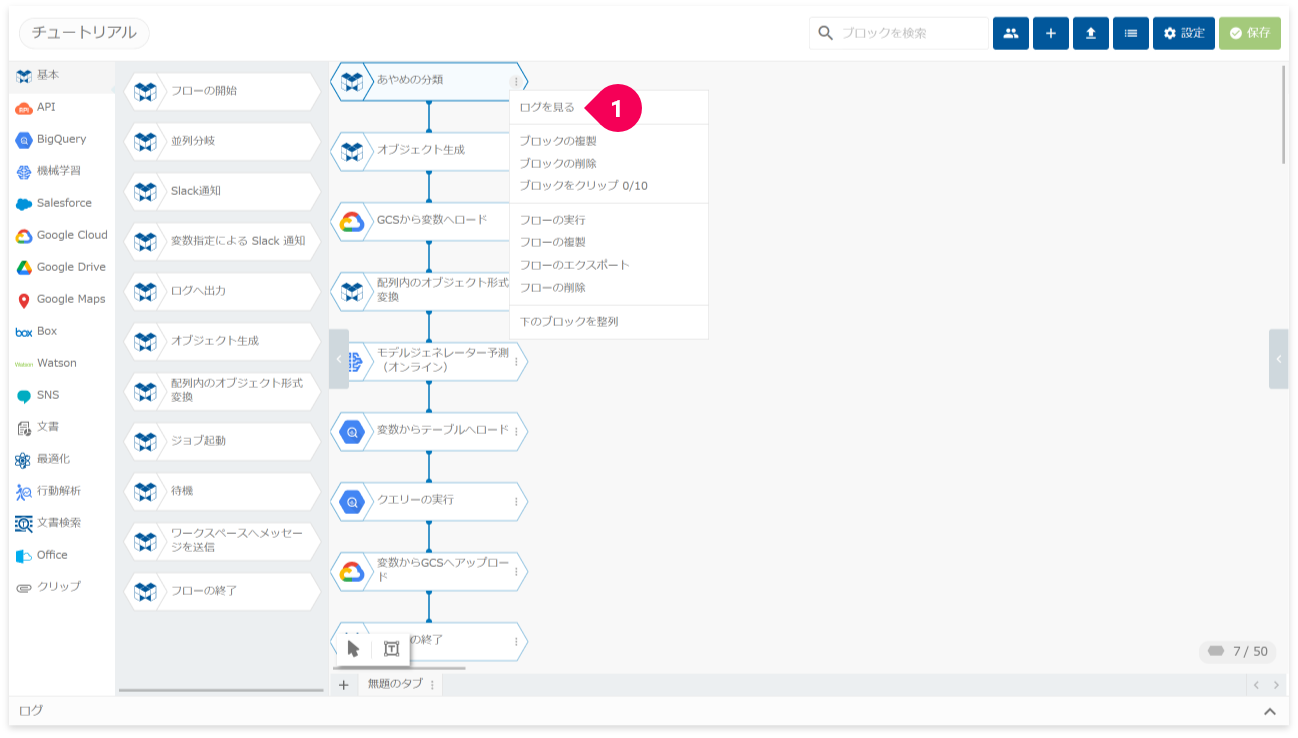Open options menu for クエリーの実行 block
Screen dimensions: 1298x738
(x=516, y=501)
